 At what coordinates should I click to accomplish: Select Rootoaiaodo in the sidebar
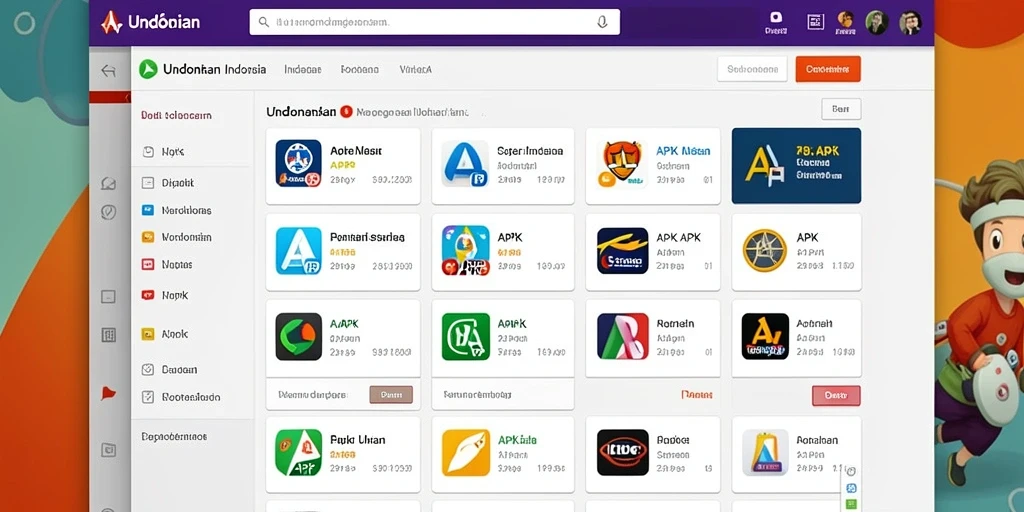182,397
